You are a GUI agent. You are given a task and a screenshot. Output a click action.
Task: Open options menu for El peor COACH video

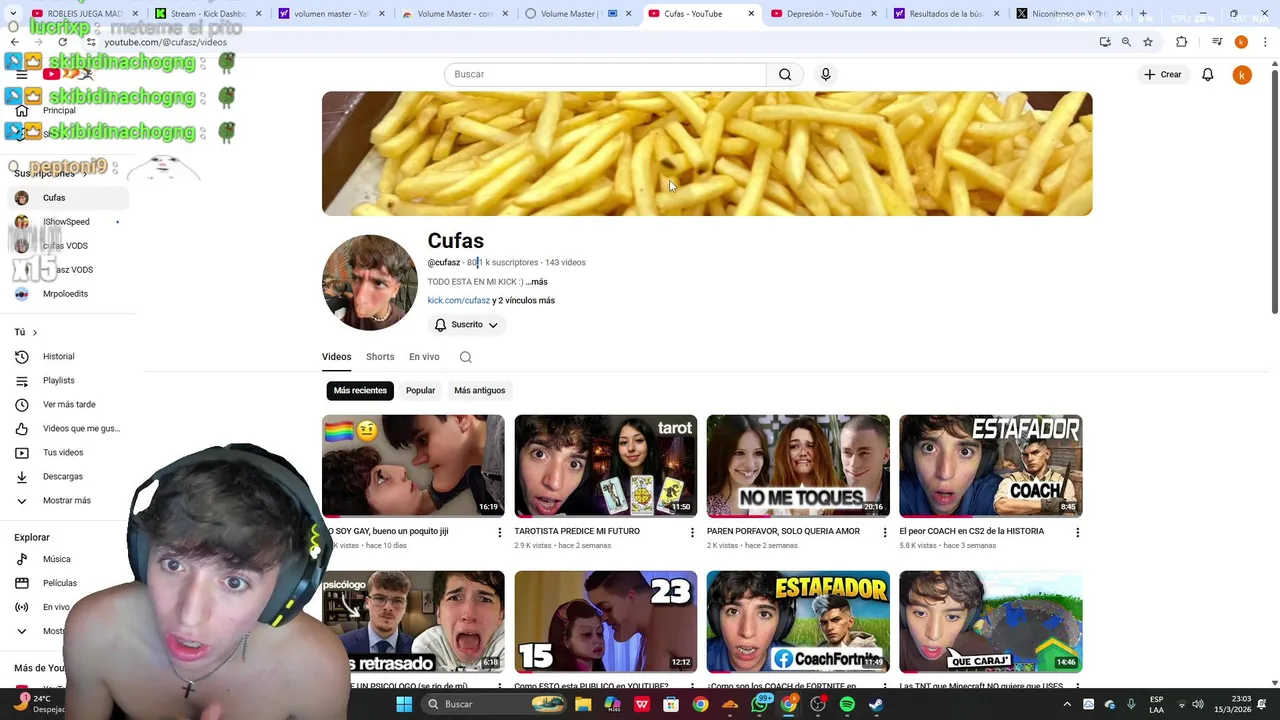1077,533
